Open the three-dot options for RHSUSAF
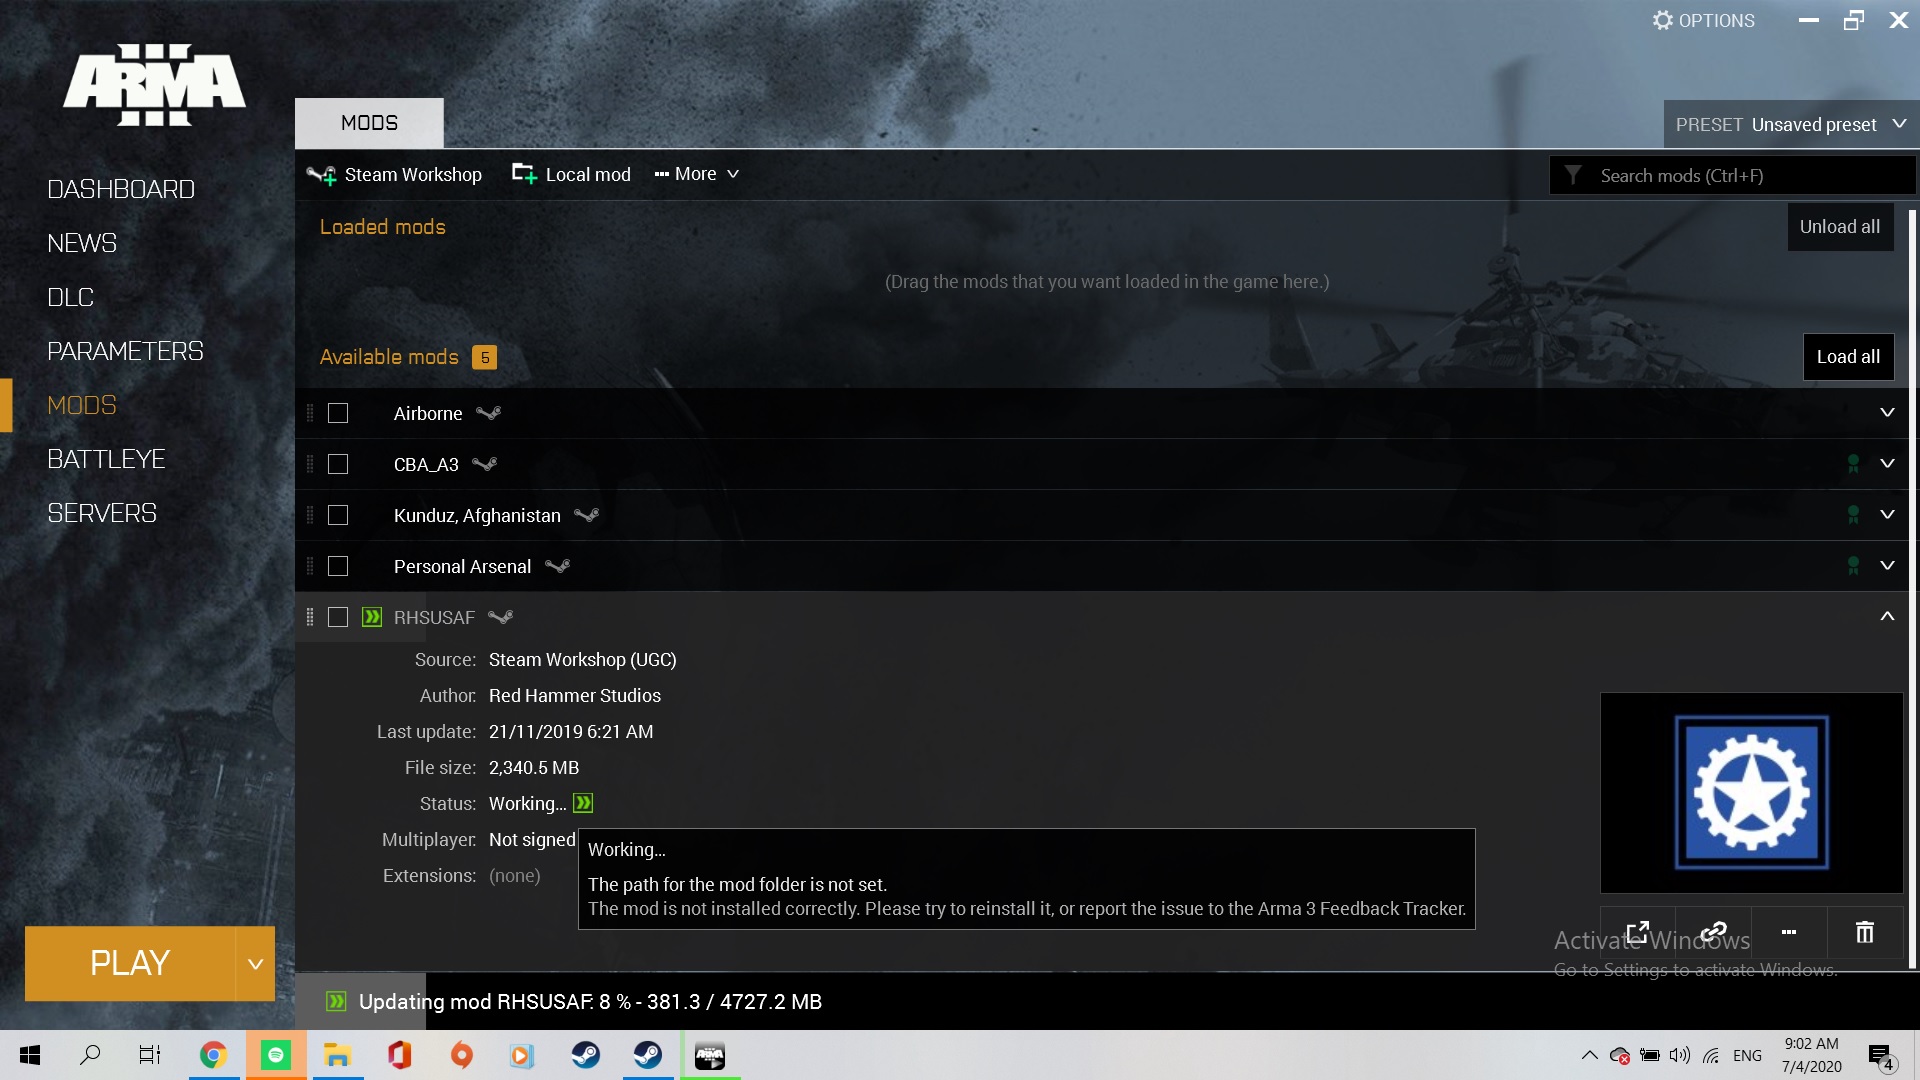1920x1080 pixels. 1789,933
